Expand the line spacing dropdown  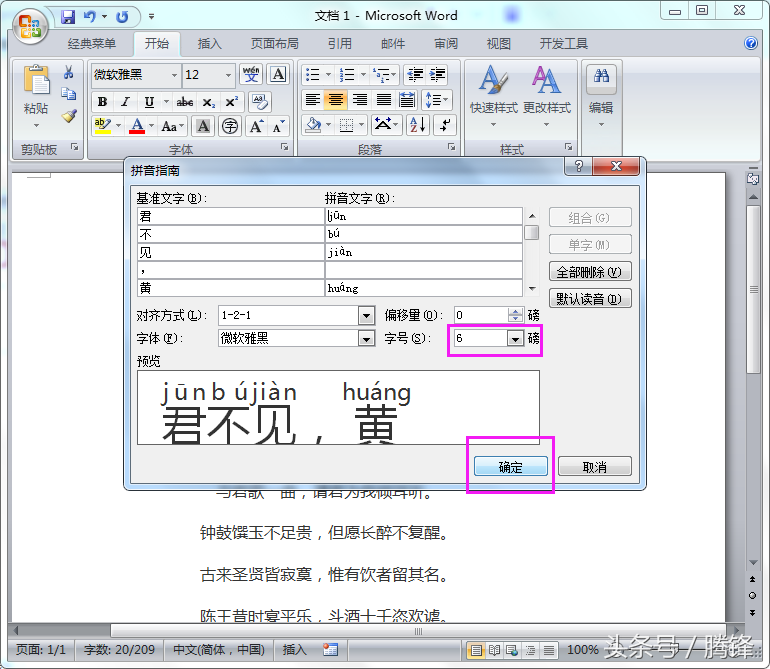pos(445,100)
